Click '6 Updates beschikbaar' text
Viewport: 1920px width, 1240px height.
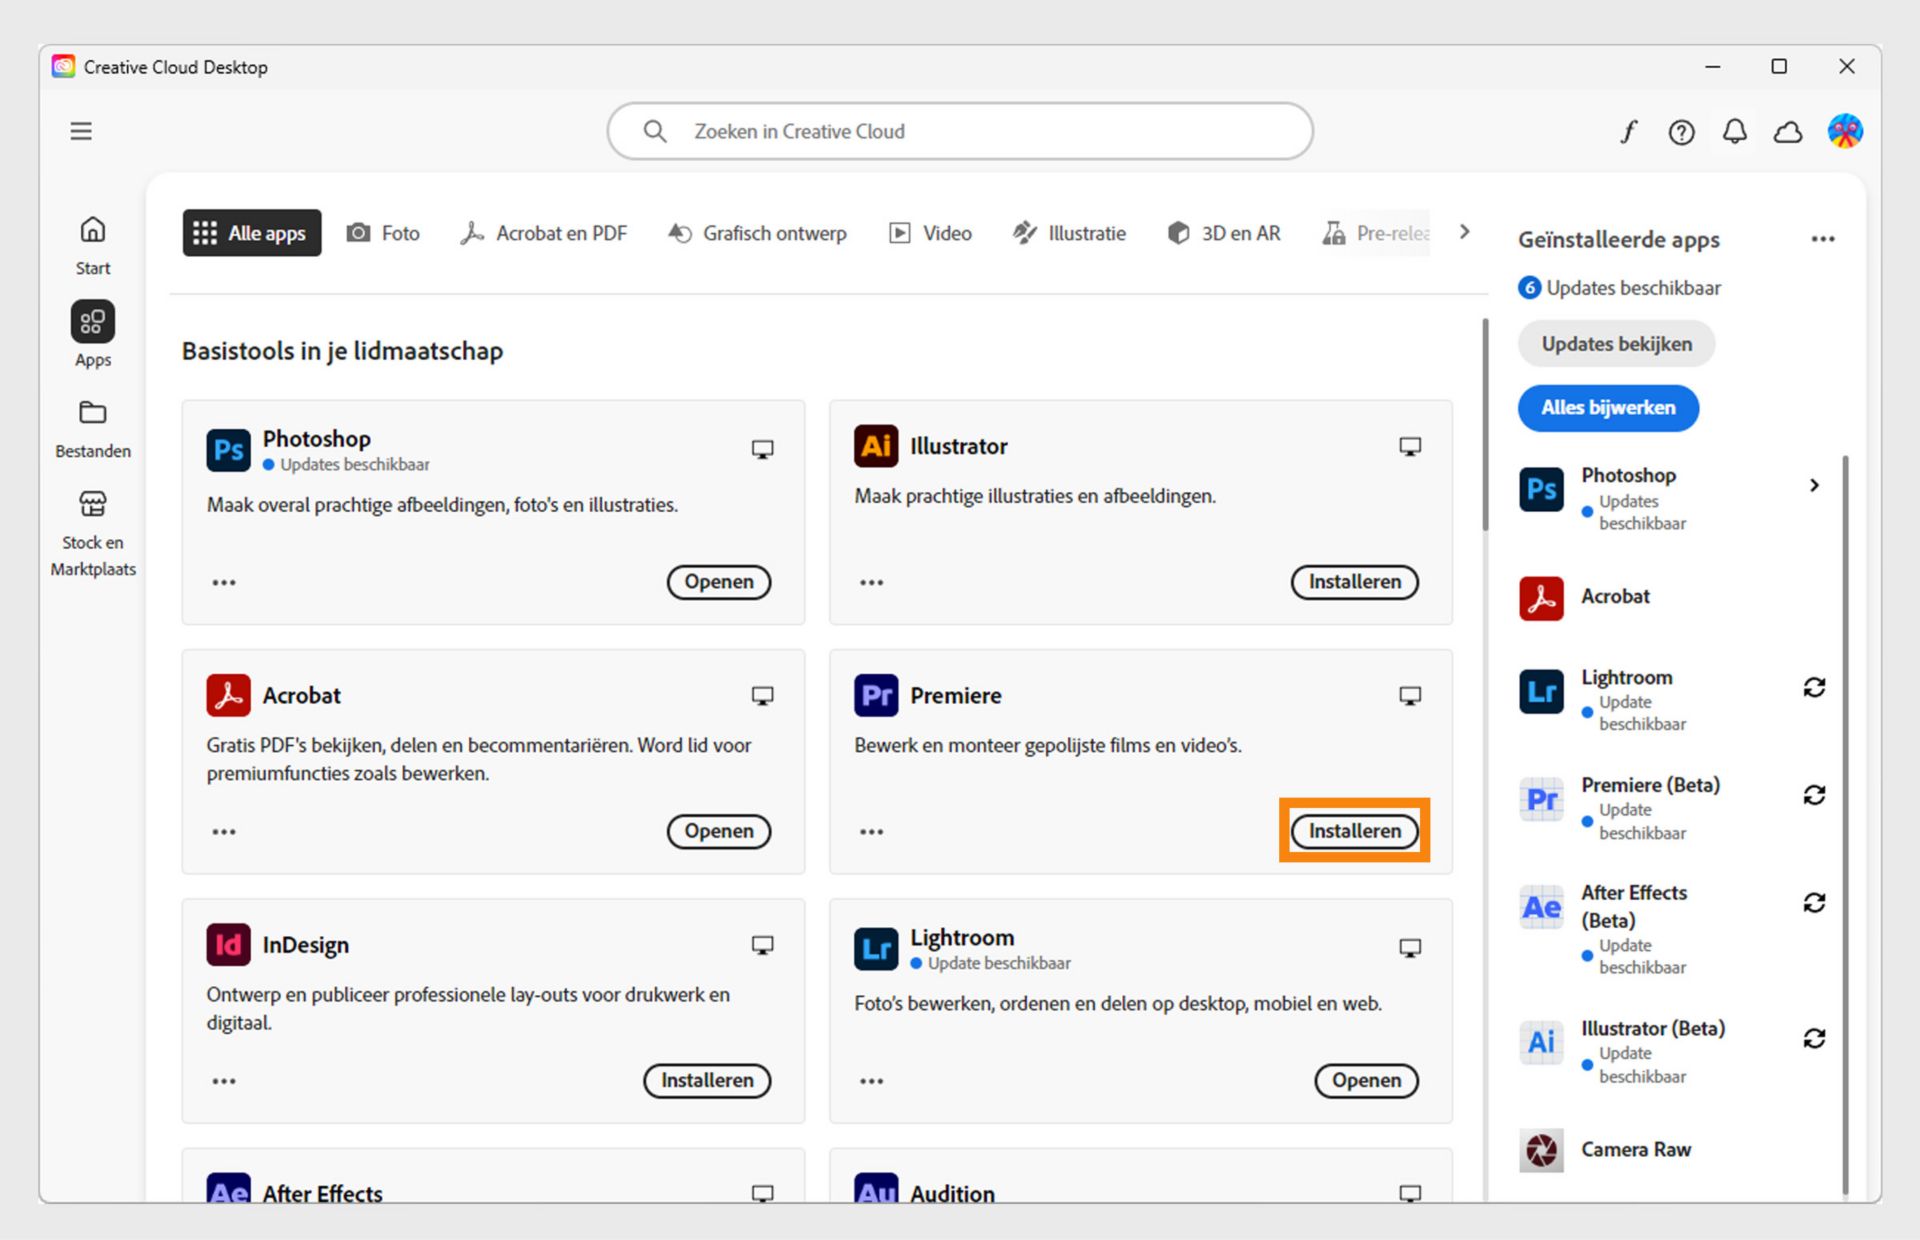click(1619, 288)
